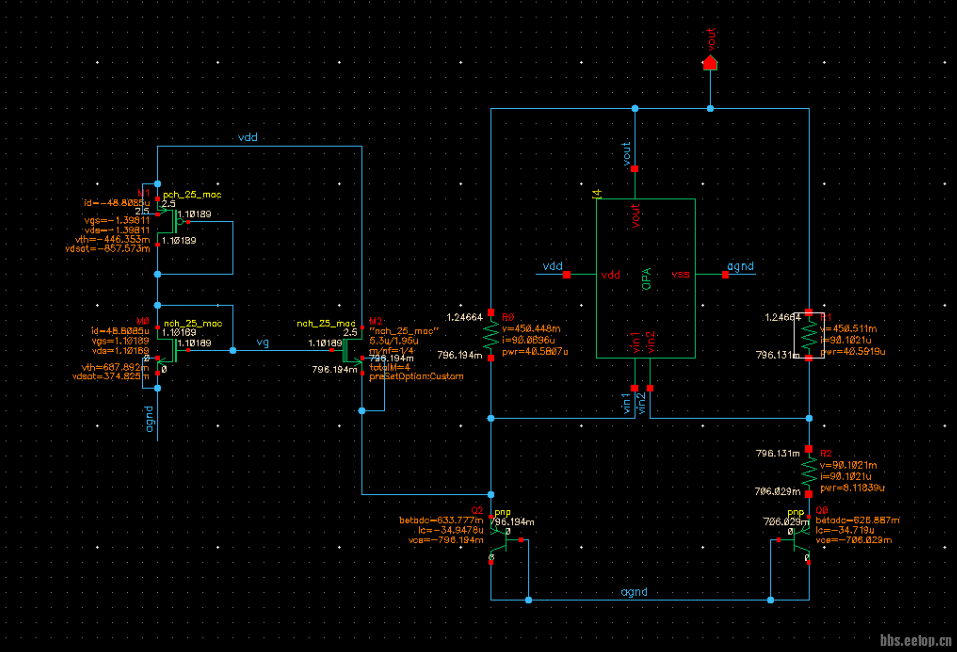Screen dimensions: 957x652
Task: Click the M2 NMOS transistor symbol
Action: (352, 351)
